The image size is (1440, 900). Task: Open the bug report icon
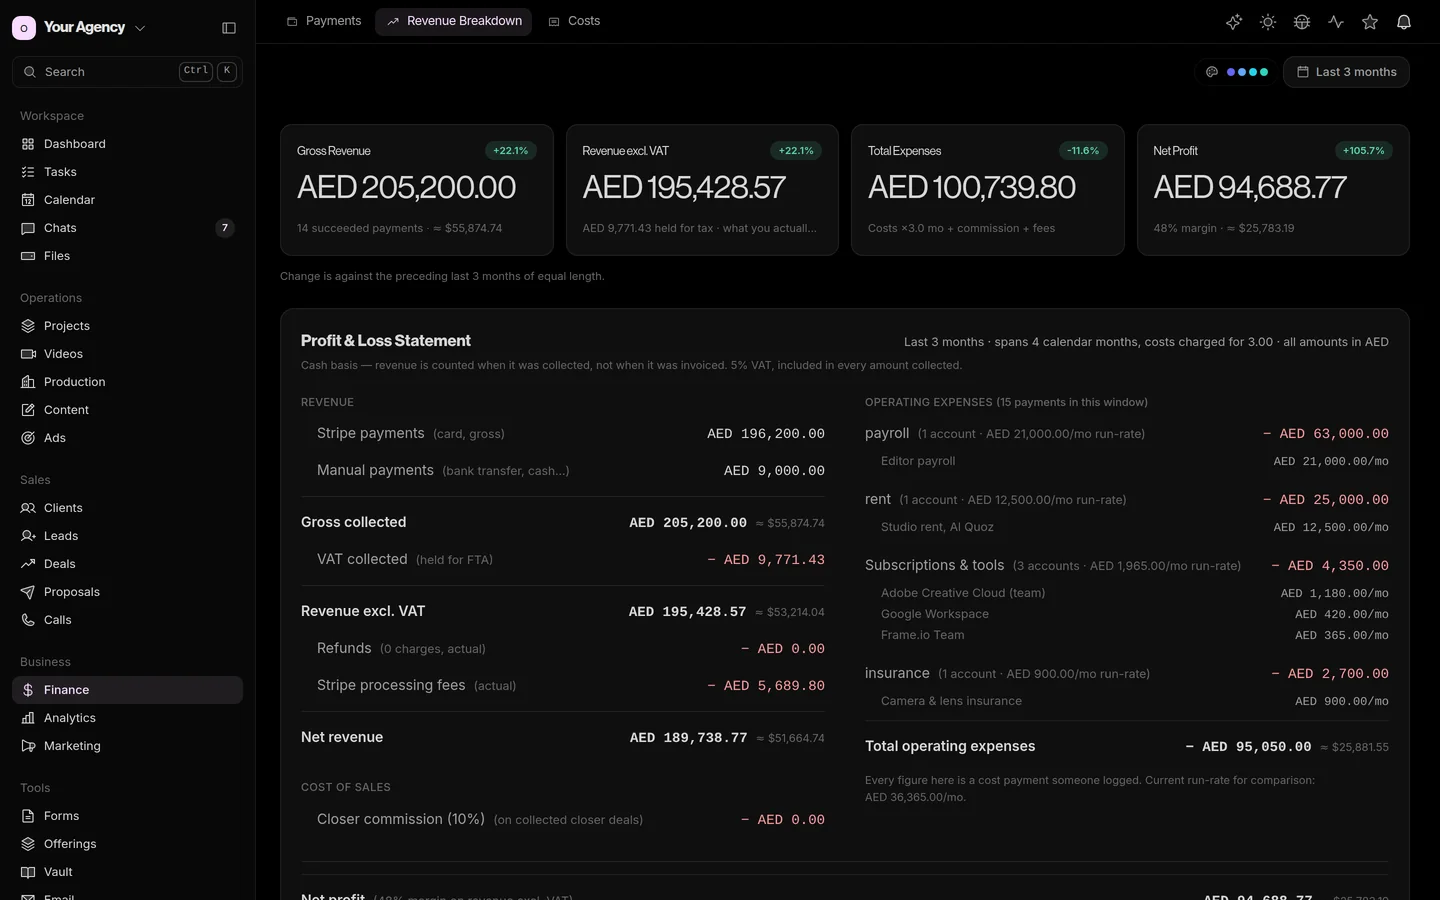(x=1302, y=22)
